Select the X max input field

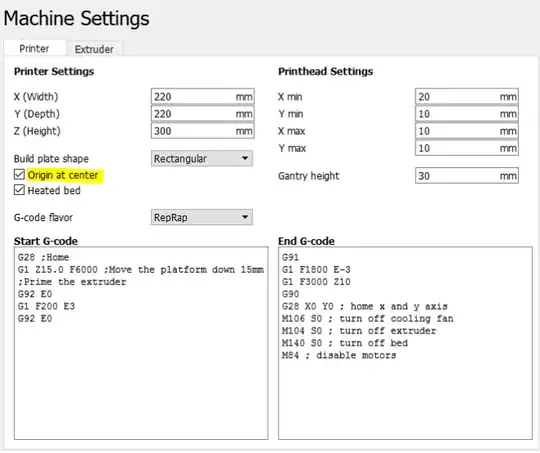tap(467, 131)
